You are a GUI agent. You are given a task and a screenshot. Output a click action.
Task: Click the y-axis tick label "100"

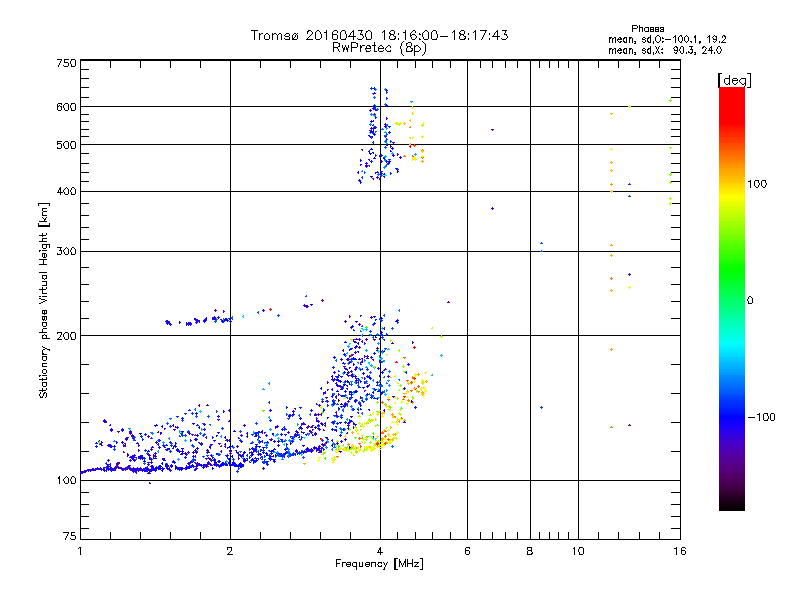tap(66, 480)
